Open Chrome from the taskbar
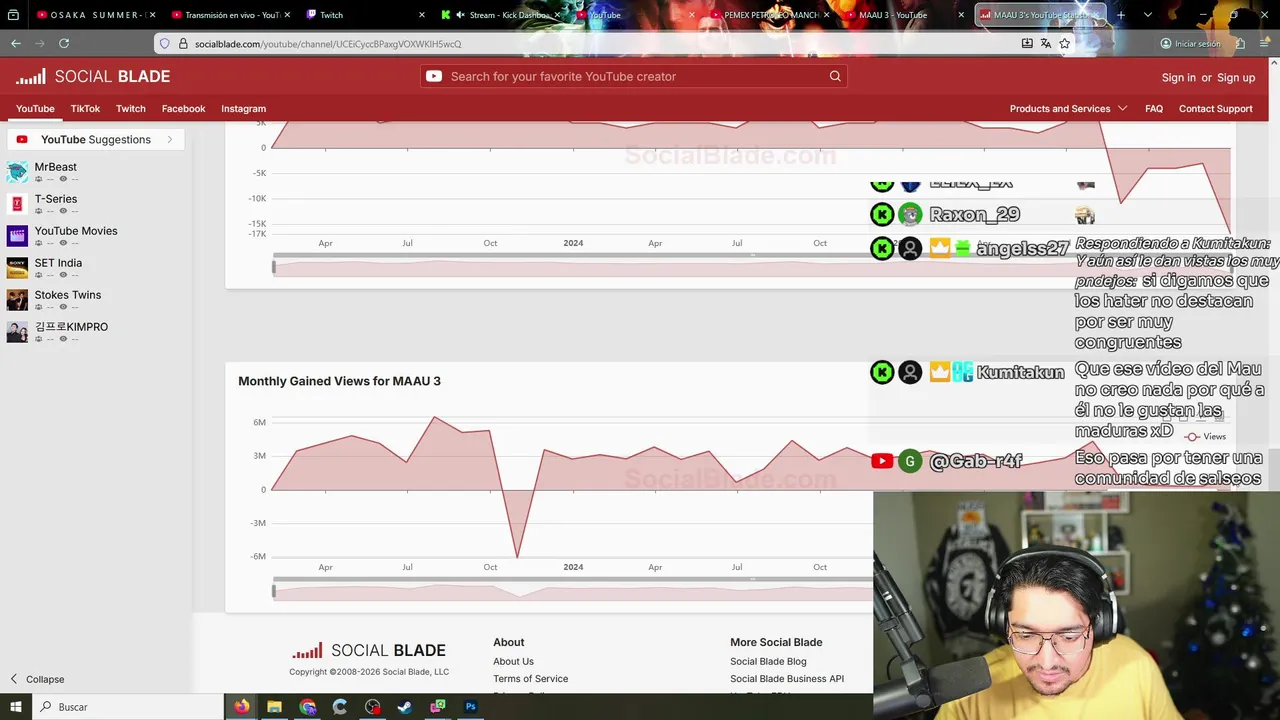 click(307, 707)
